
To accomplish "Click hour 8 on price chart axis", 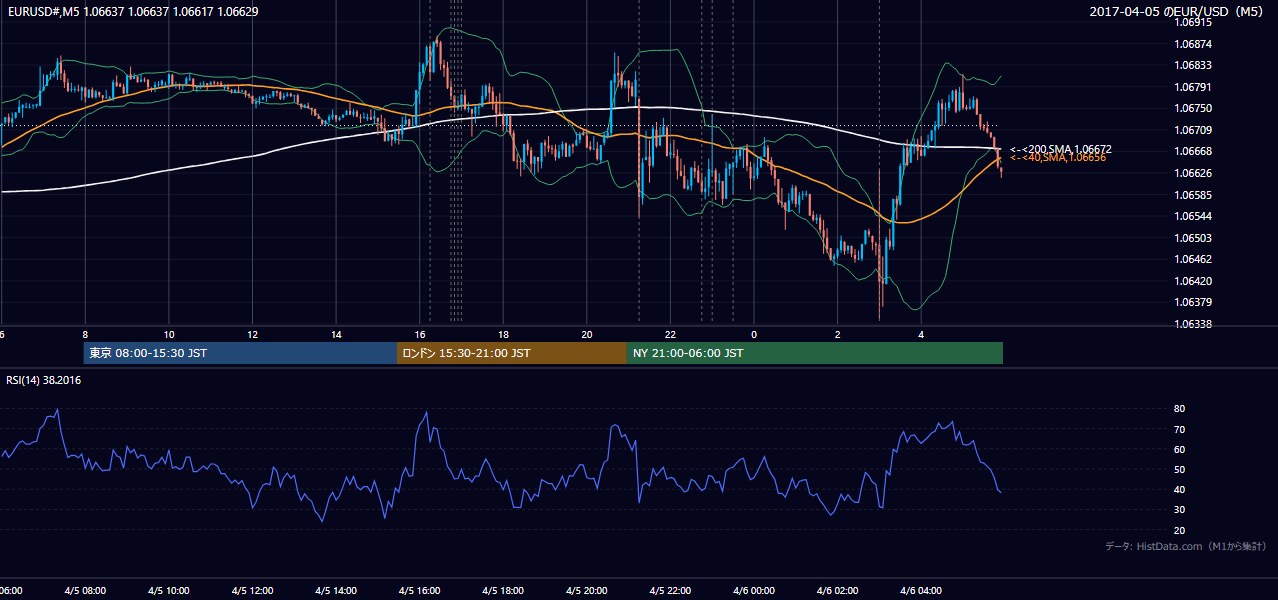I will coord(85,334).
